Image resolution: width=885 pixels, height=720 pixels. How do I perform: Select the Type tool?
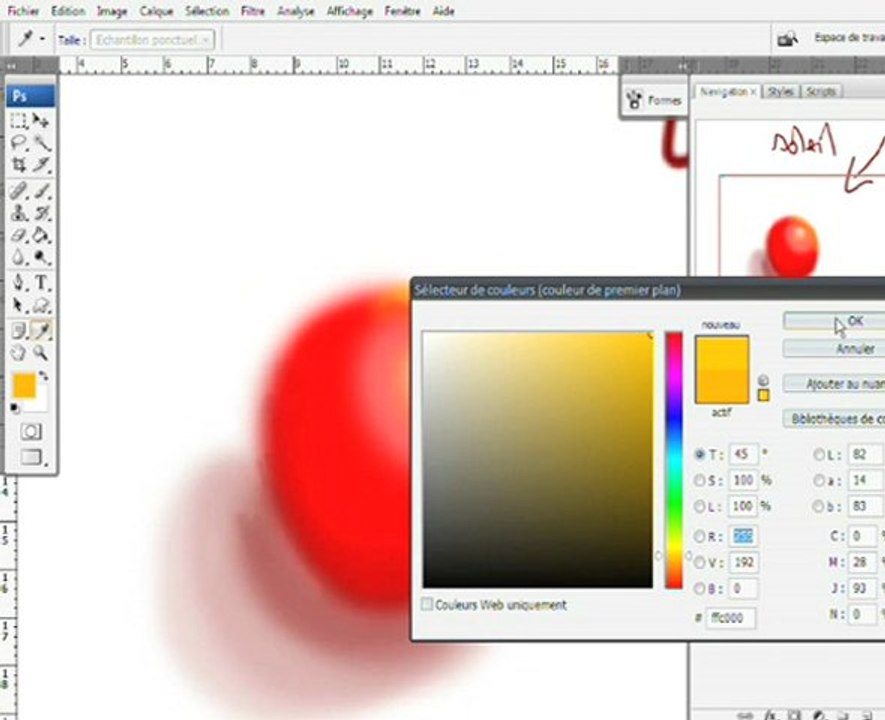pos(41,282)
